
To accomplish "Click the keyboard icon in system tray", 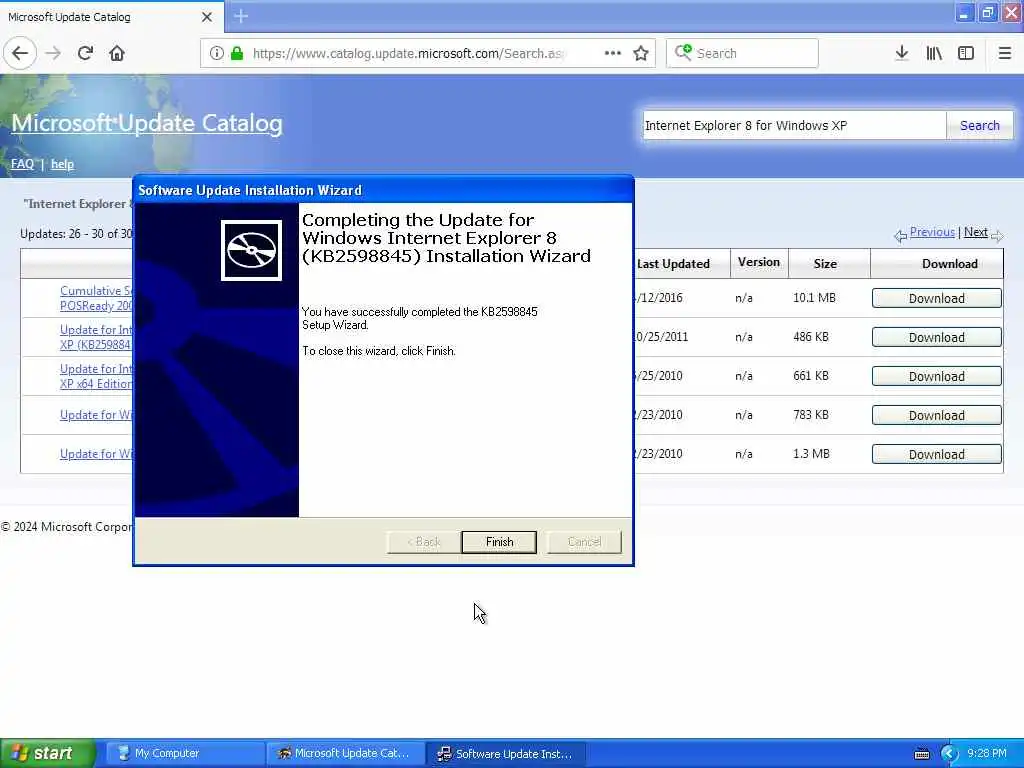I will coord(922,754).
